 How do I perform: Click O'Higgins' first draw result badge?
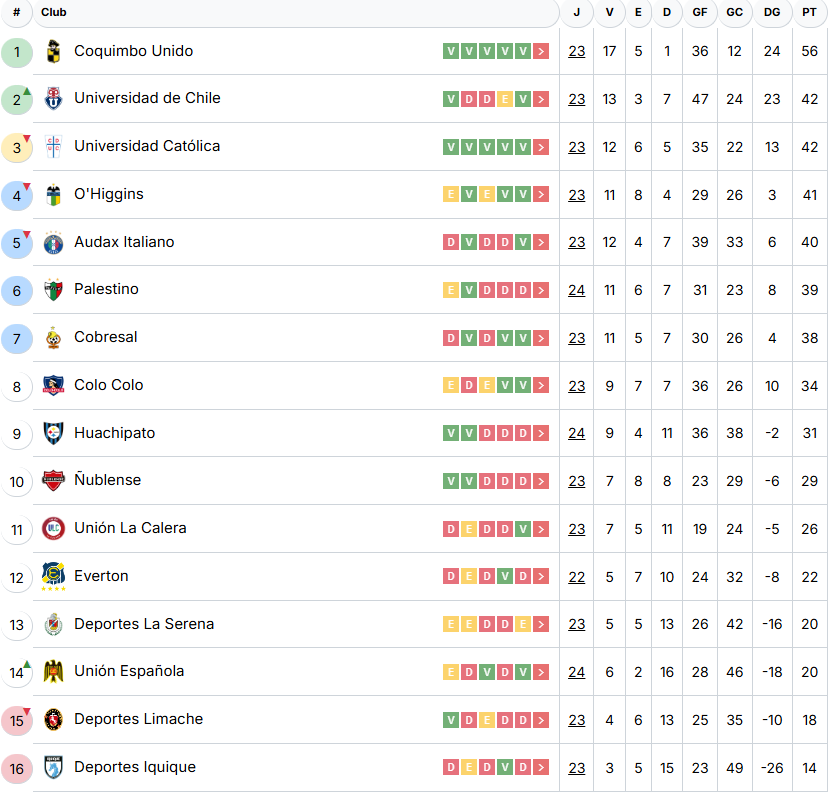451,194
